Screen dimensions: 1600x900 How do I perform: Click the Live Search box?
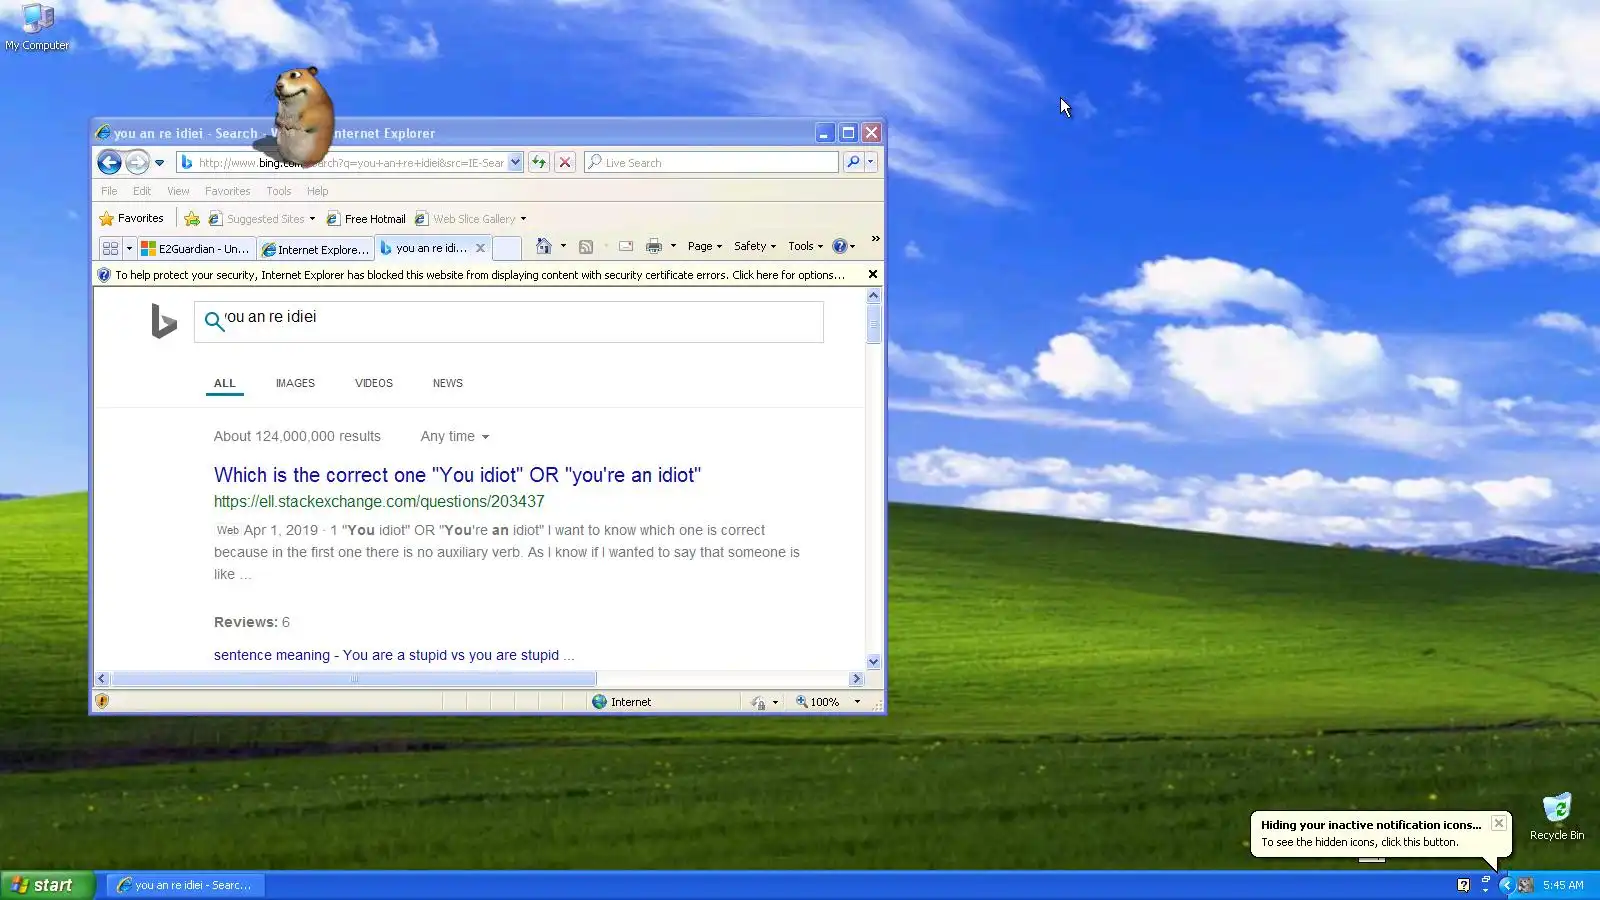click(711, 162)
